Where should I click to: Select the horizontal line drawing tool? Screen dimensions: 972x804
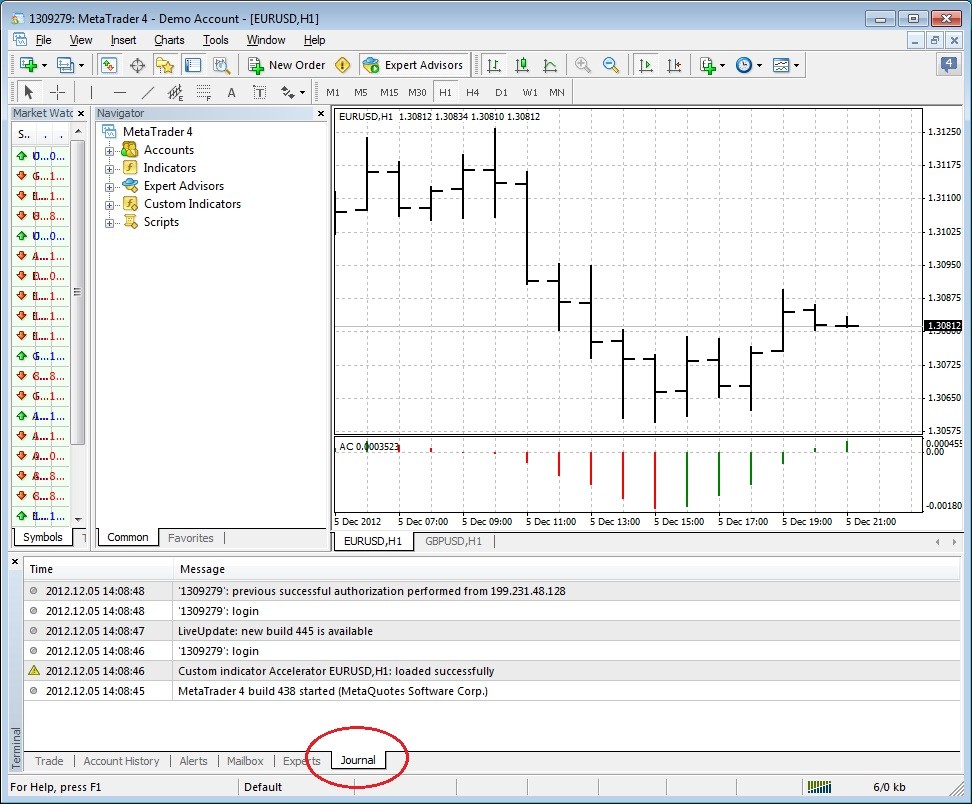[x=120, y=92]
